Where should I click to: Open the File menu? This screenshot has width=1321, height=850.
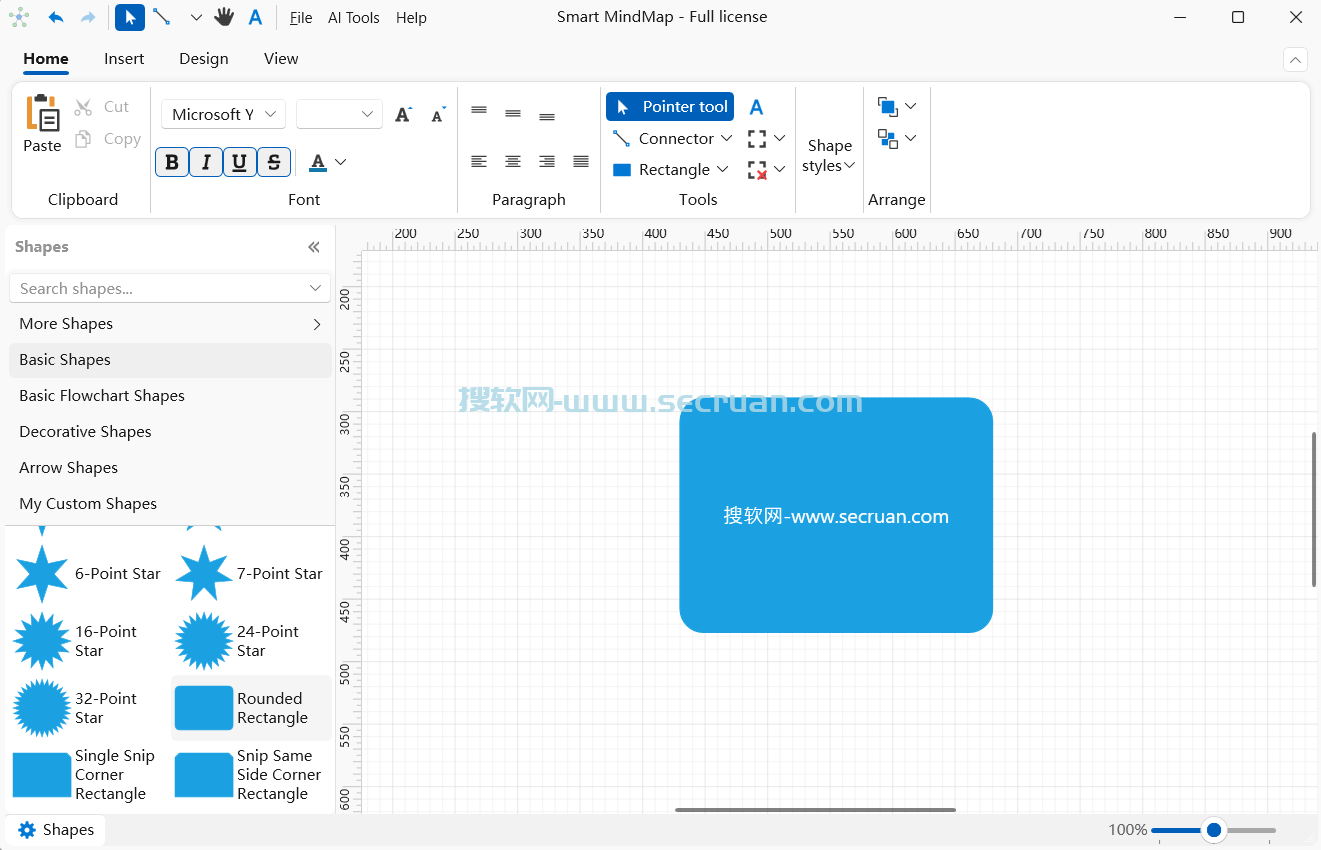pos(301,18)
